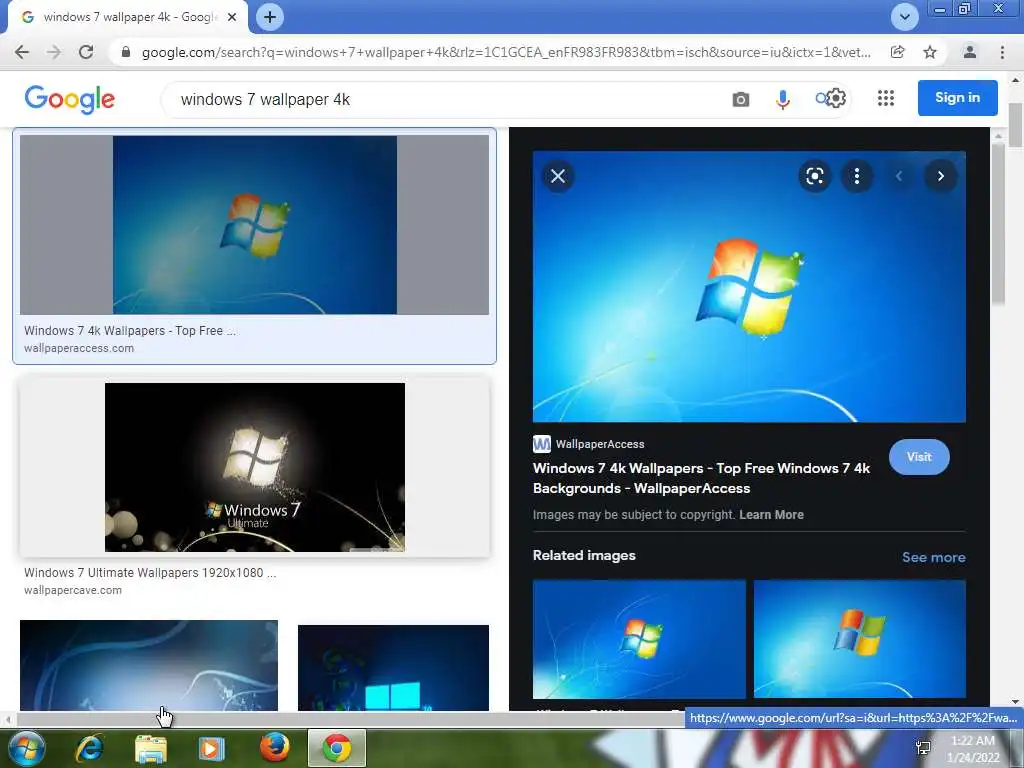
Task: Click the taskbar clock
Action: tap(973, 749)
